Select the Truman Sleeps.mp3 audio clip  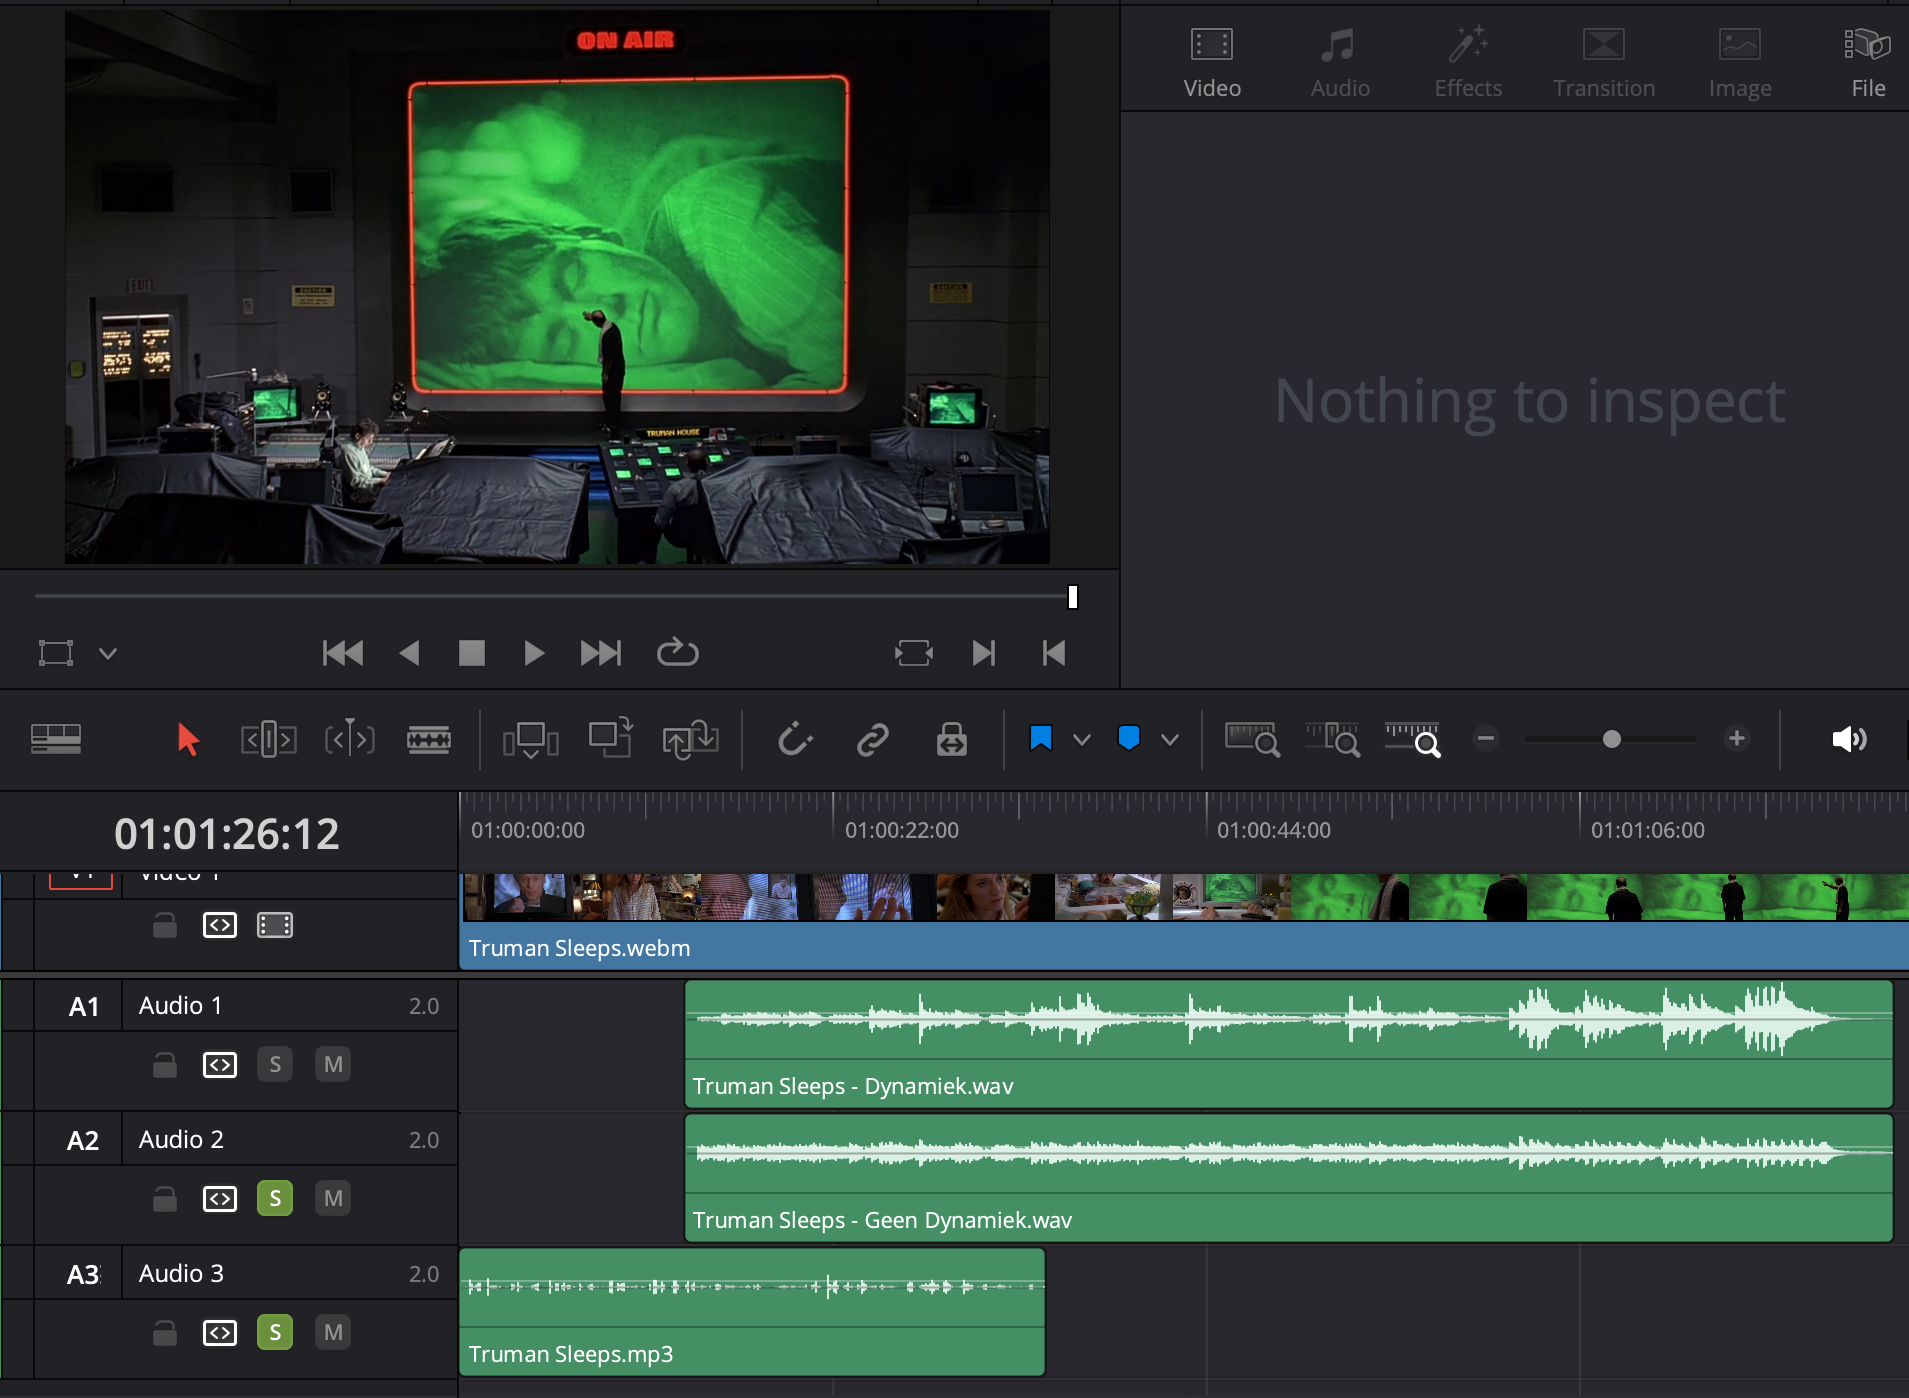pos(752,1311)
